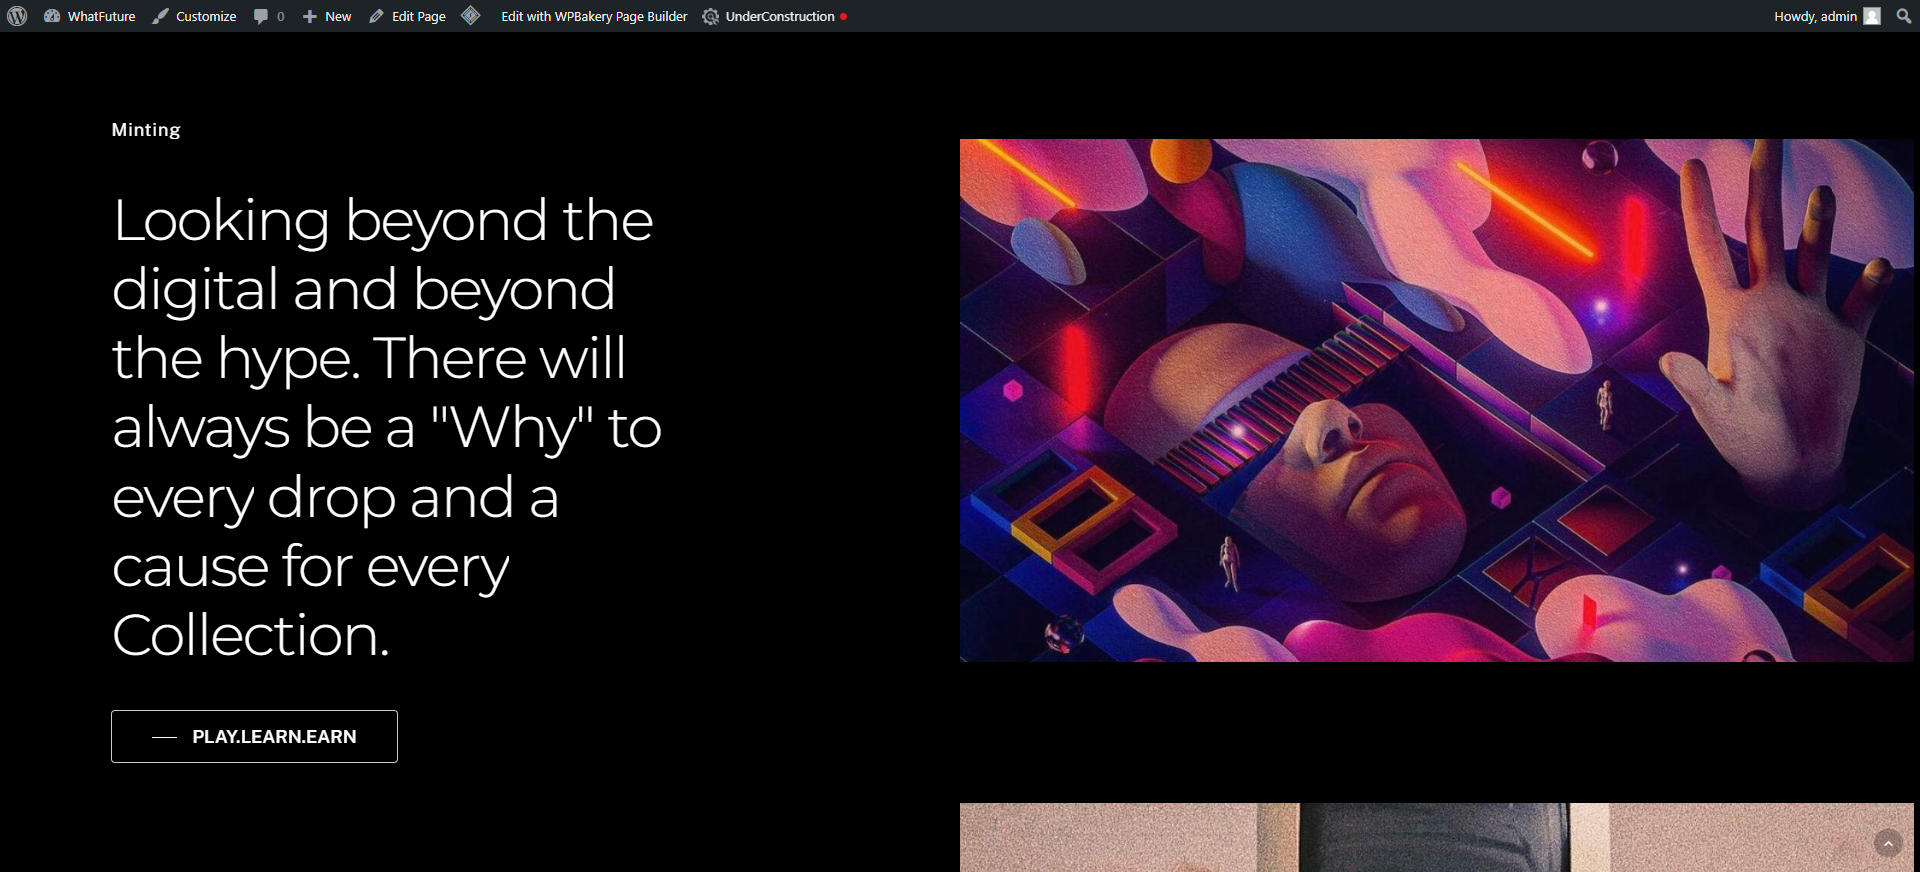Open the New content menu
This screenshot has width=1920, height=872.
click(x=327, y=16)
